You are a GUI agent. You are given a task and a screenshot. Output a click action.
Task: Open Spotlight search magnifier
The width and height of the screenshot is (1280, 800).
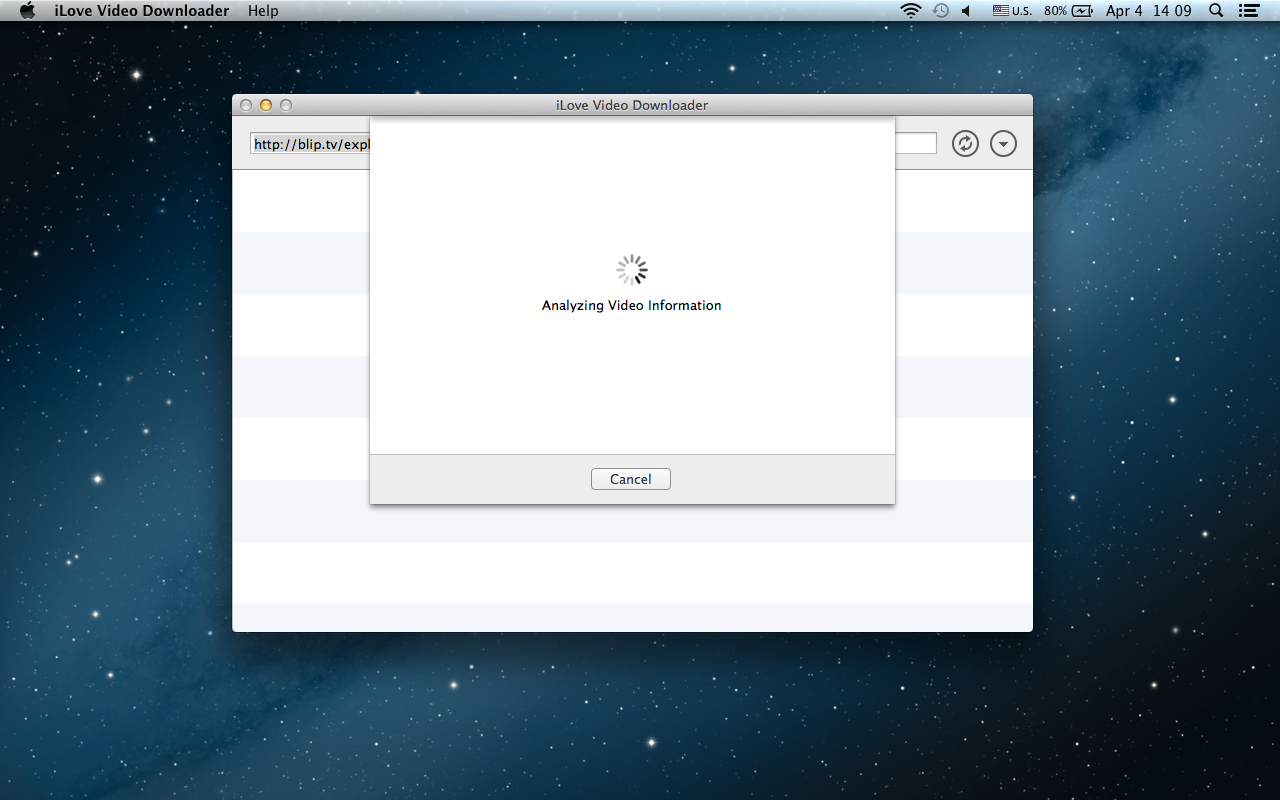click(1216, 11)
